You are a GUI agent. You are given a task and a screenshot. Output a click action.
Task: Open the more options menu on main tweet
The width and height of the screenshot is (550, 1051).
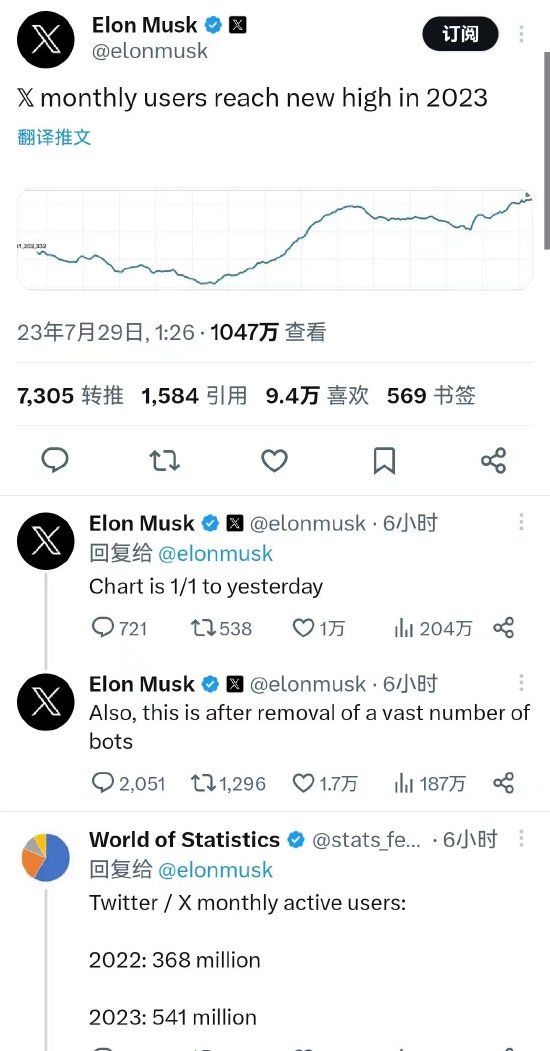tap(521, 34)
